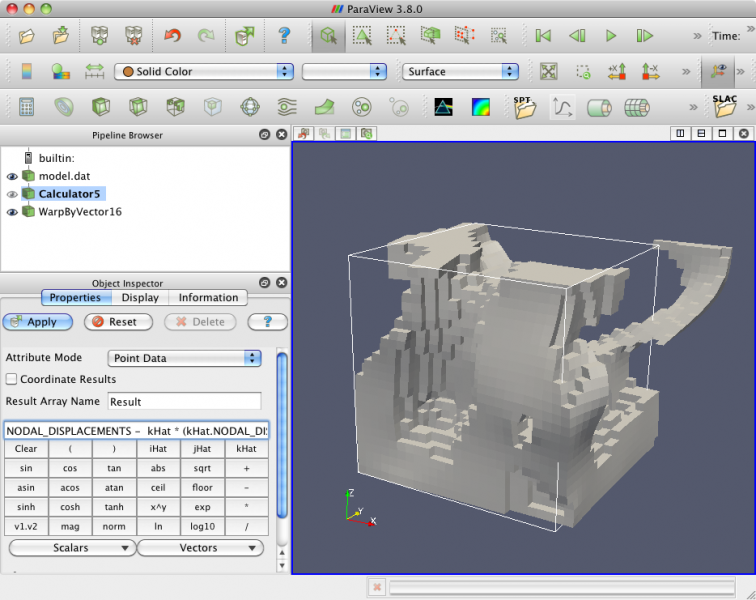The width and height of the screenshot is (756, 600).
Task: Click the Reset button
Action: click(x=118, y=322)
